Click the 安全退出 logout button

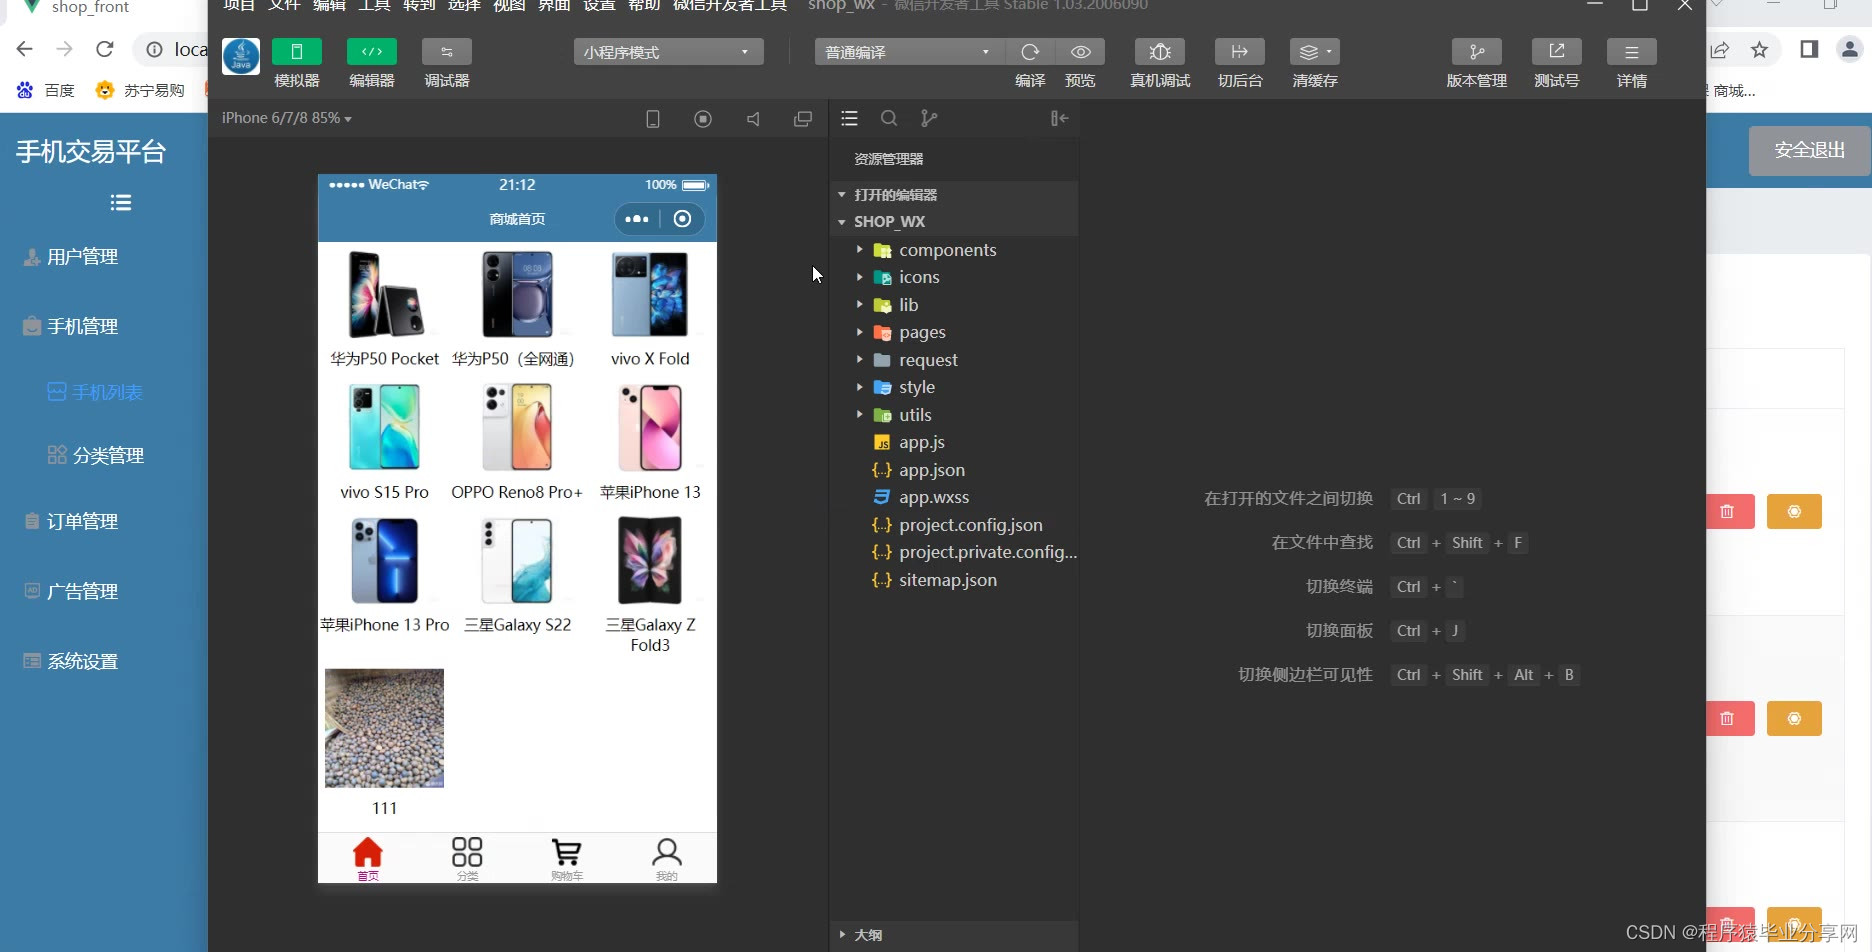(x=1809, y=150)
